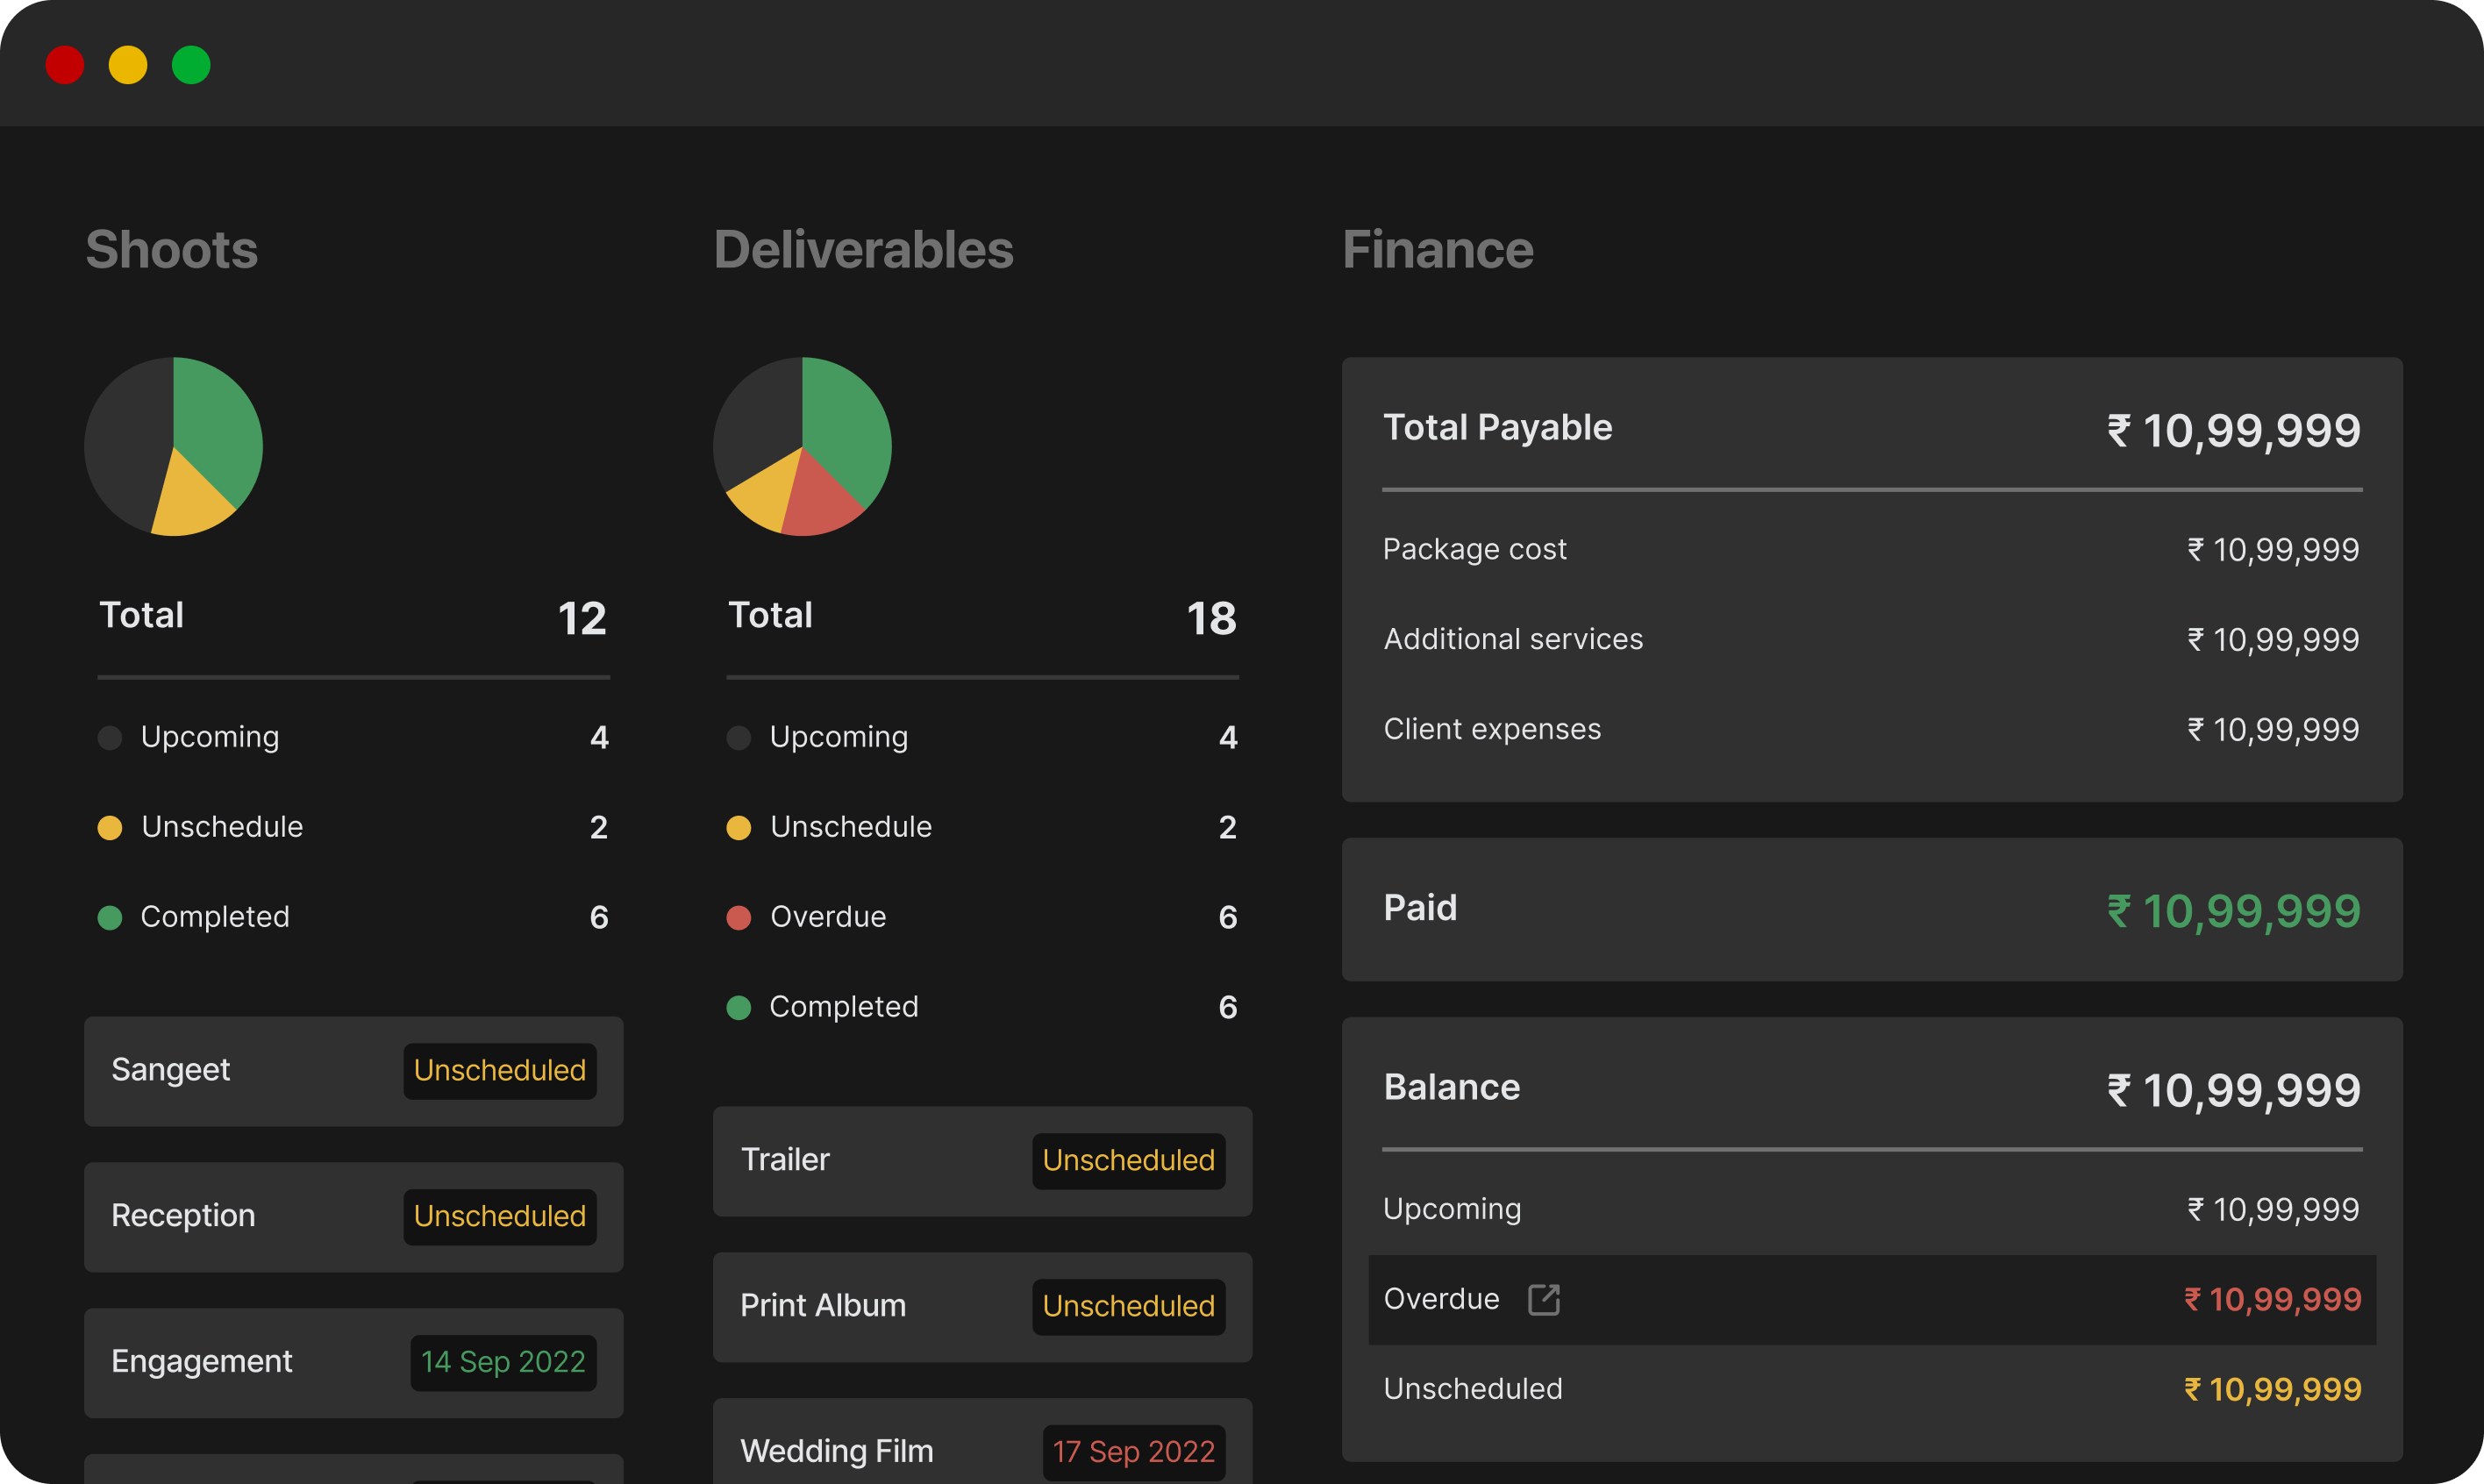Click the yellow Unschedule dot under Shoots
The width and height of the screenshot is (2484, 1484).
[110, 828]
